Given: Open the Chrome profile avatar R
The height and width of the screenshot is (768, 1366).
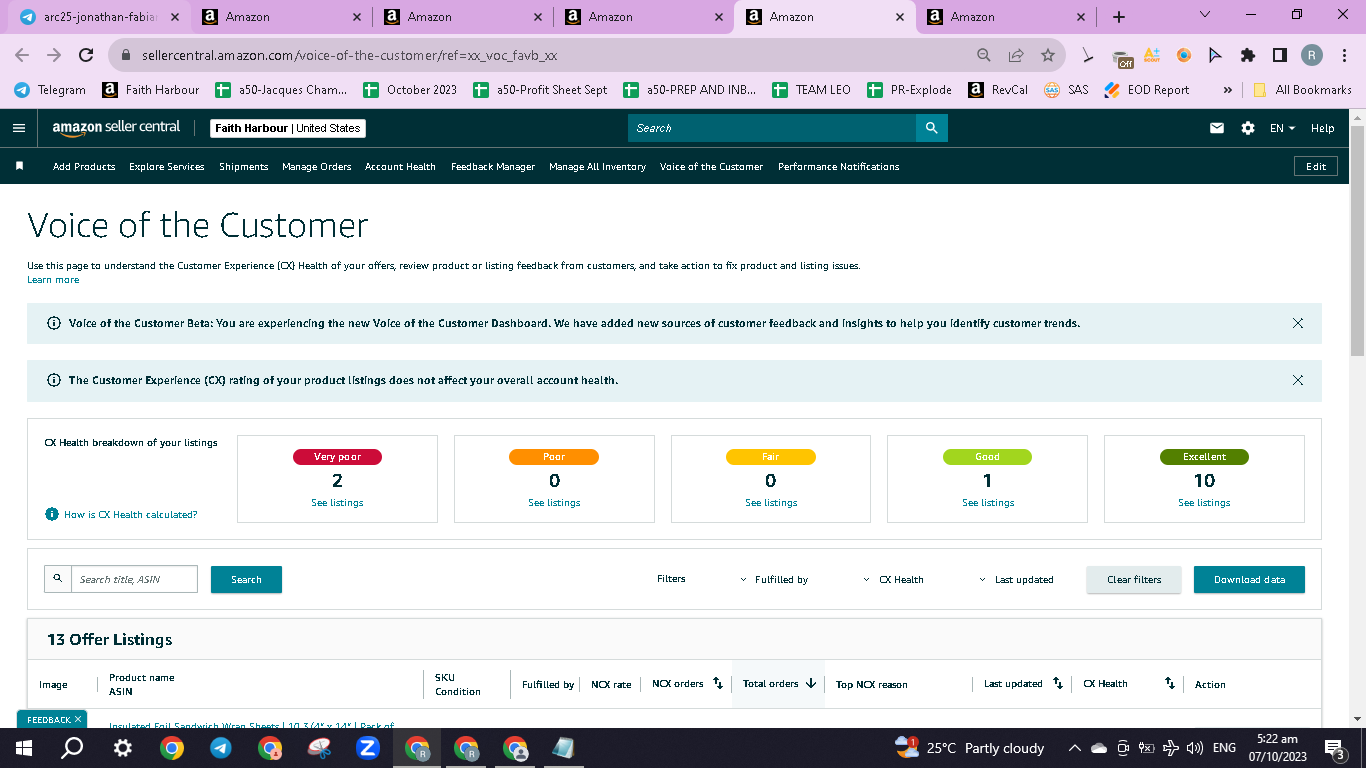Looking at the screenshot, I should pos(1312,56).
